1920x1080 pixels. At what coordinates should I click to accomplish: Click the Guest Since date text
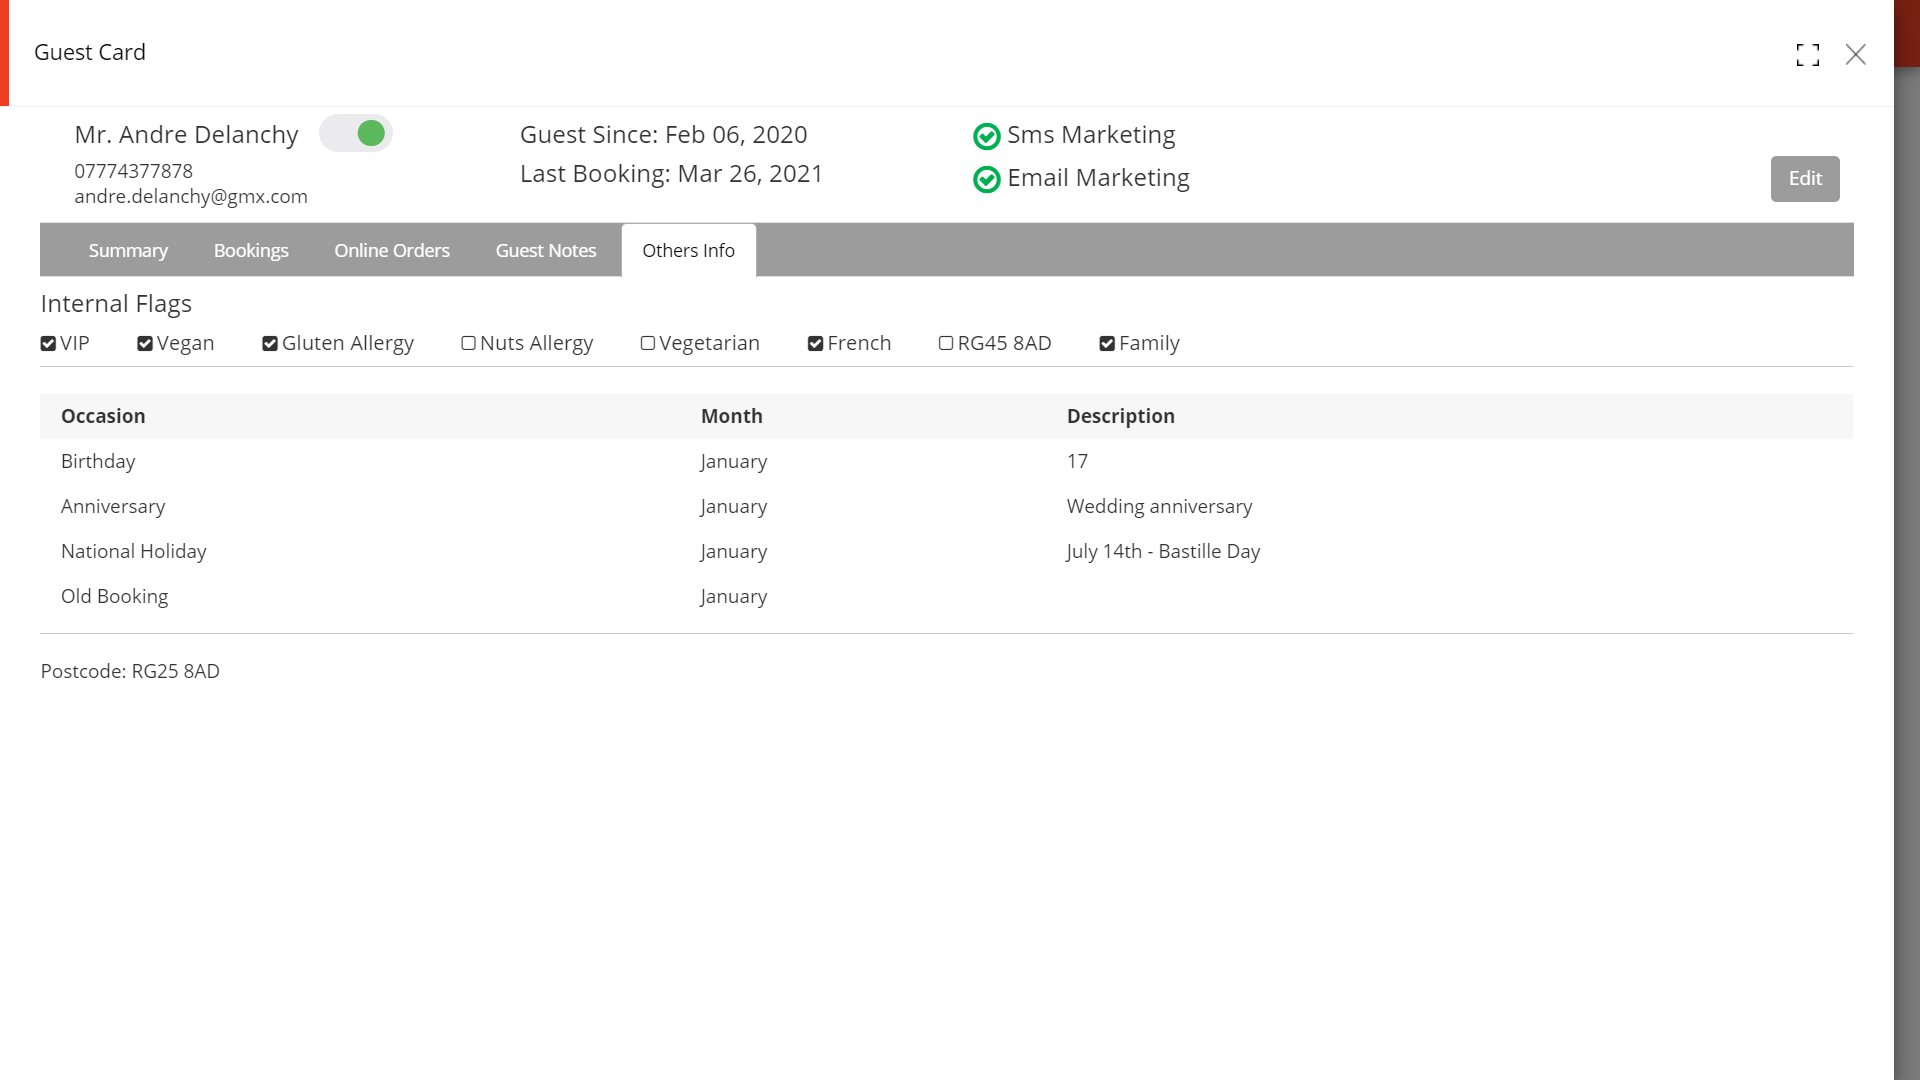pos(664,135)
